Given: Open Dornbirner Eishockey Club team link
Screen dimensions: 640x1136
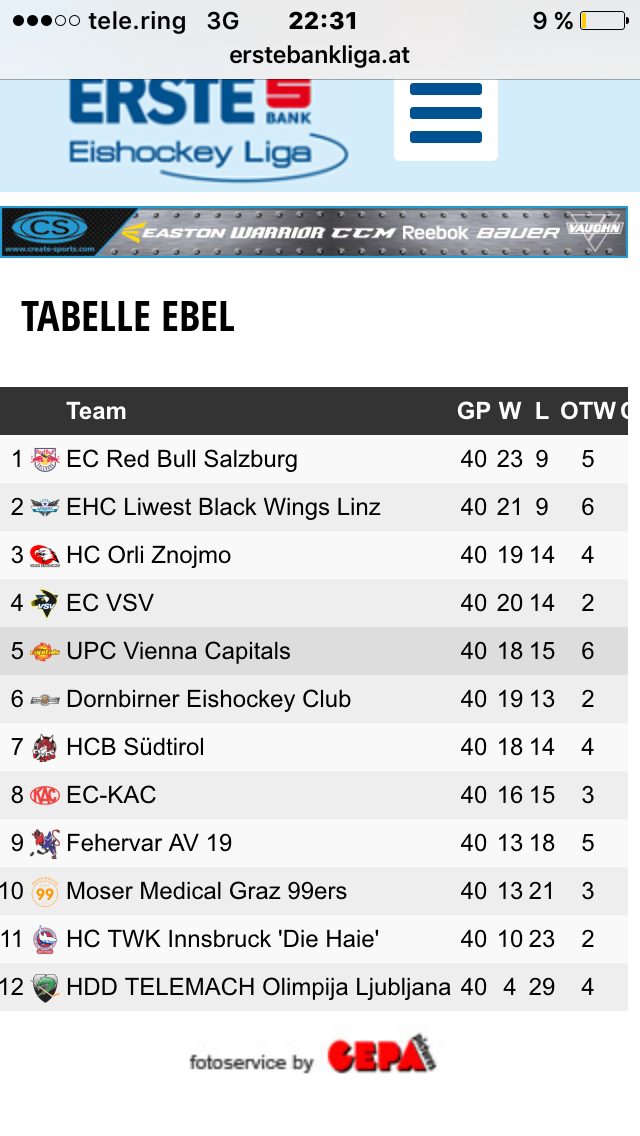Looking at the screenshot, I should coord(208,699).
